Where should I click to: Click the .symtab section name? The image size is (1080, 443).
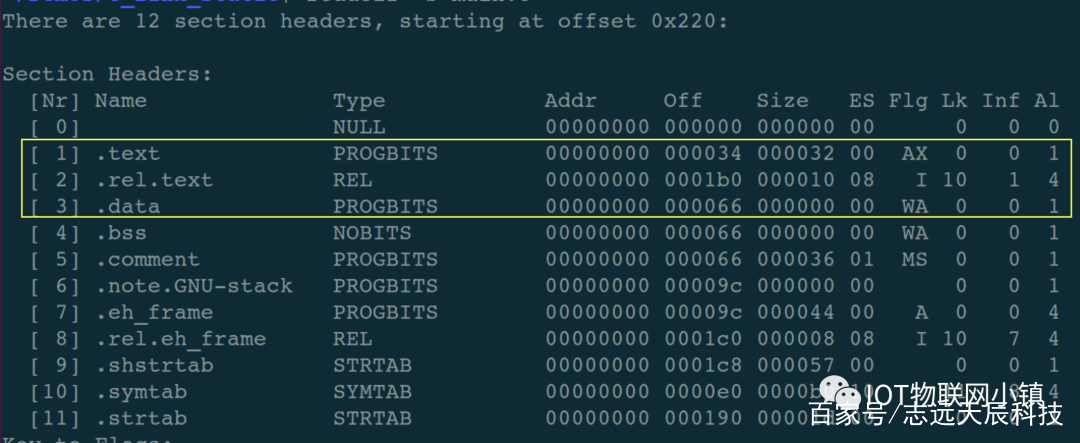pyautogui.click(x=141, y=392)
